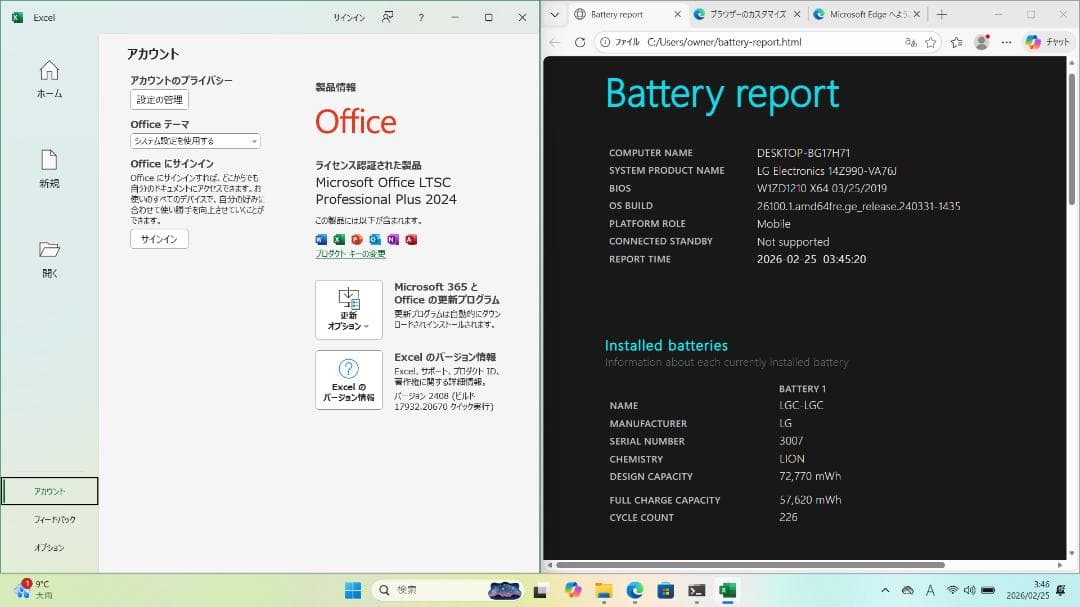Viewport: 1080px width, 607px height.
Task: Open the help question mark in Excel title bar
Action: pyautogui.click(x=421, y=18)
